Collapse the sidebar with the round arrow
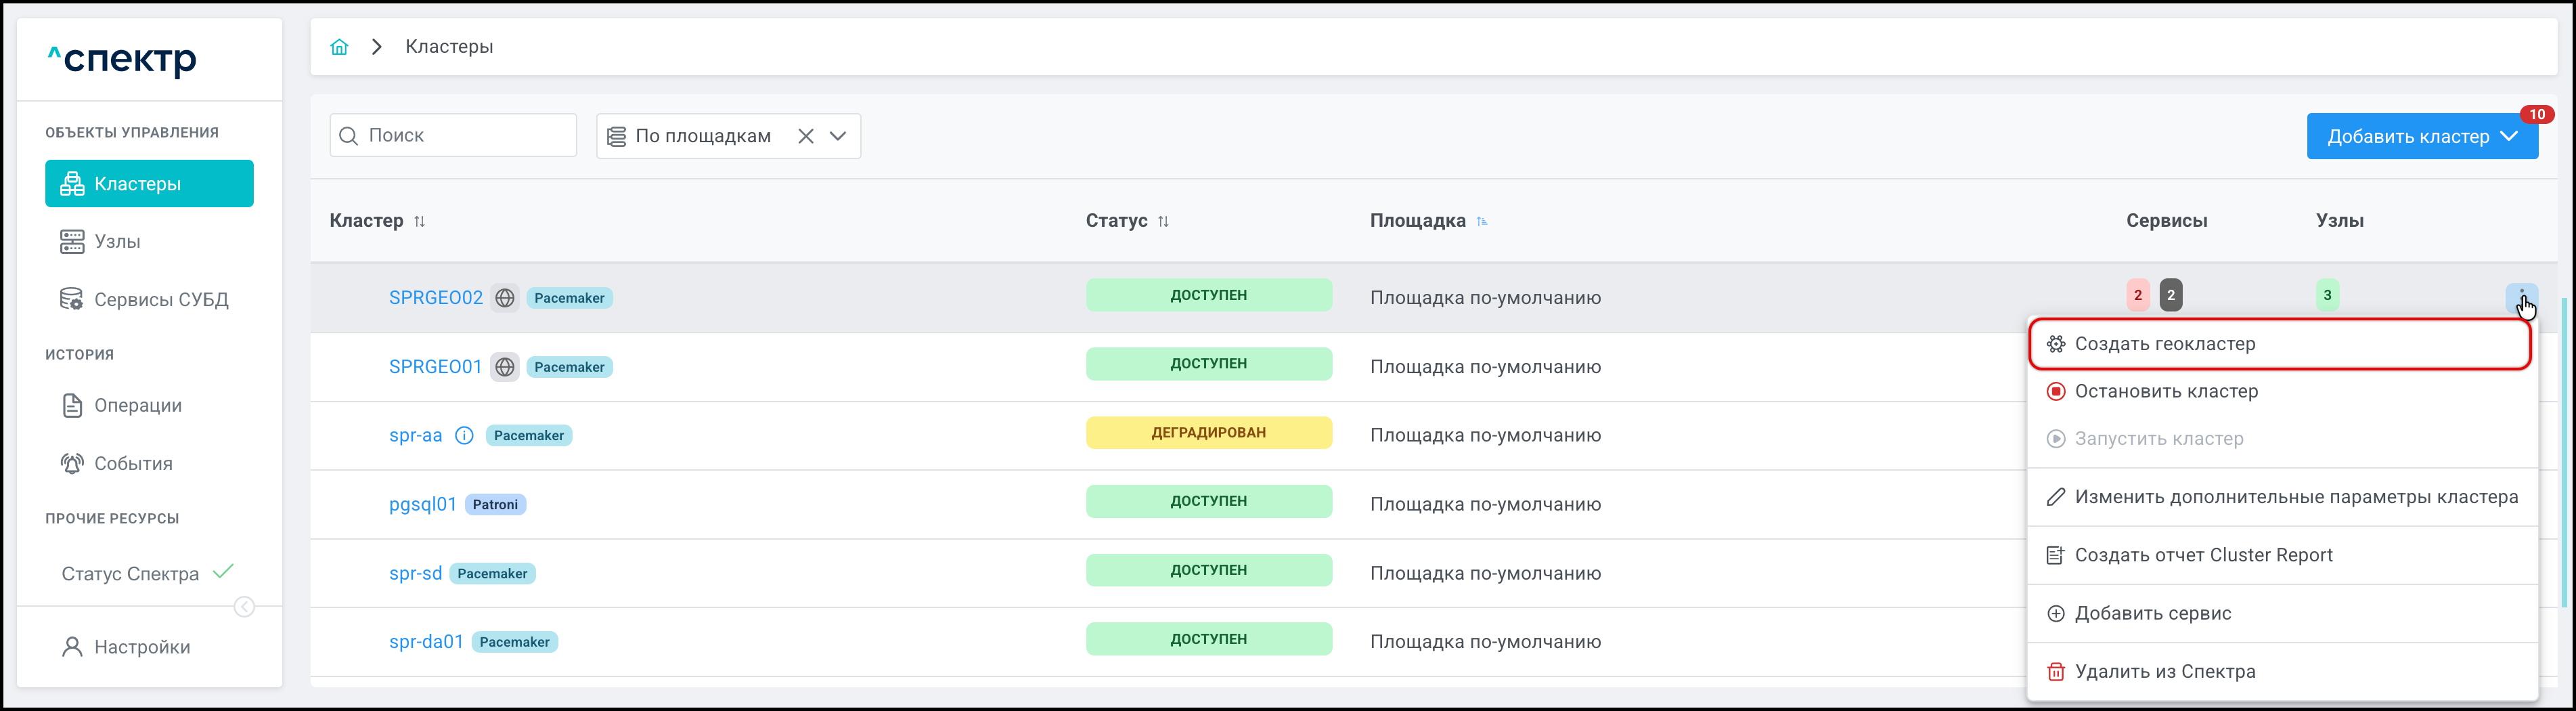This screenshot has height=711, width=2576. [244, 607]
